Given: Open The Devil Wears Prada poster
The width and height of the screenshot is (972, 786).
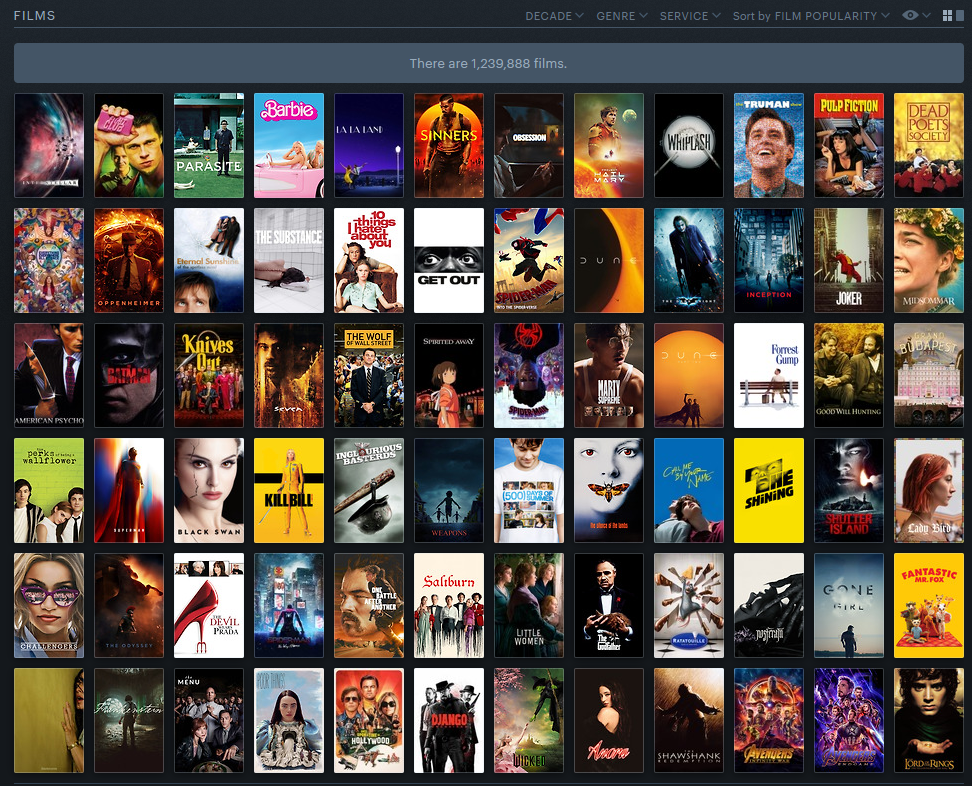Looking at the screenshot, I should click(209, 606).
